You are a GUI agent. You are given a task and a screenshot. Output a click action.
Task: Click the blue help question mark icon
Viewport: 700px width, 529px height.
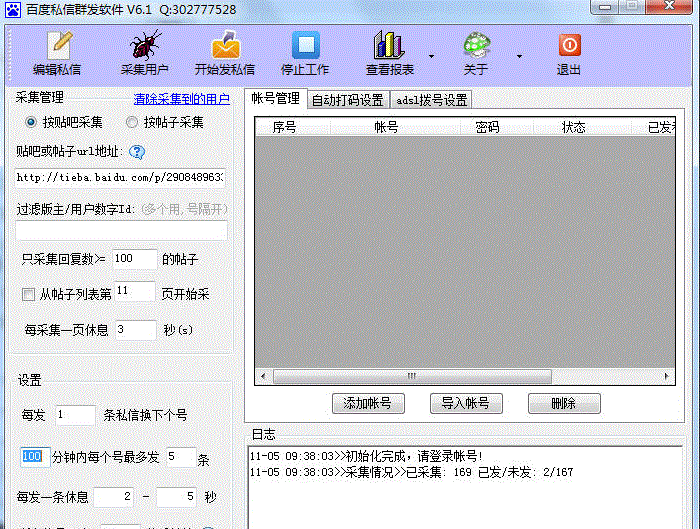tap(137, 152)
